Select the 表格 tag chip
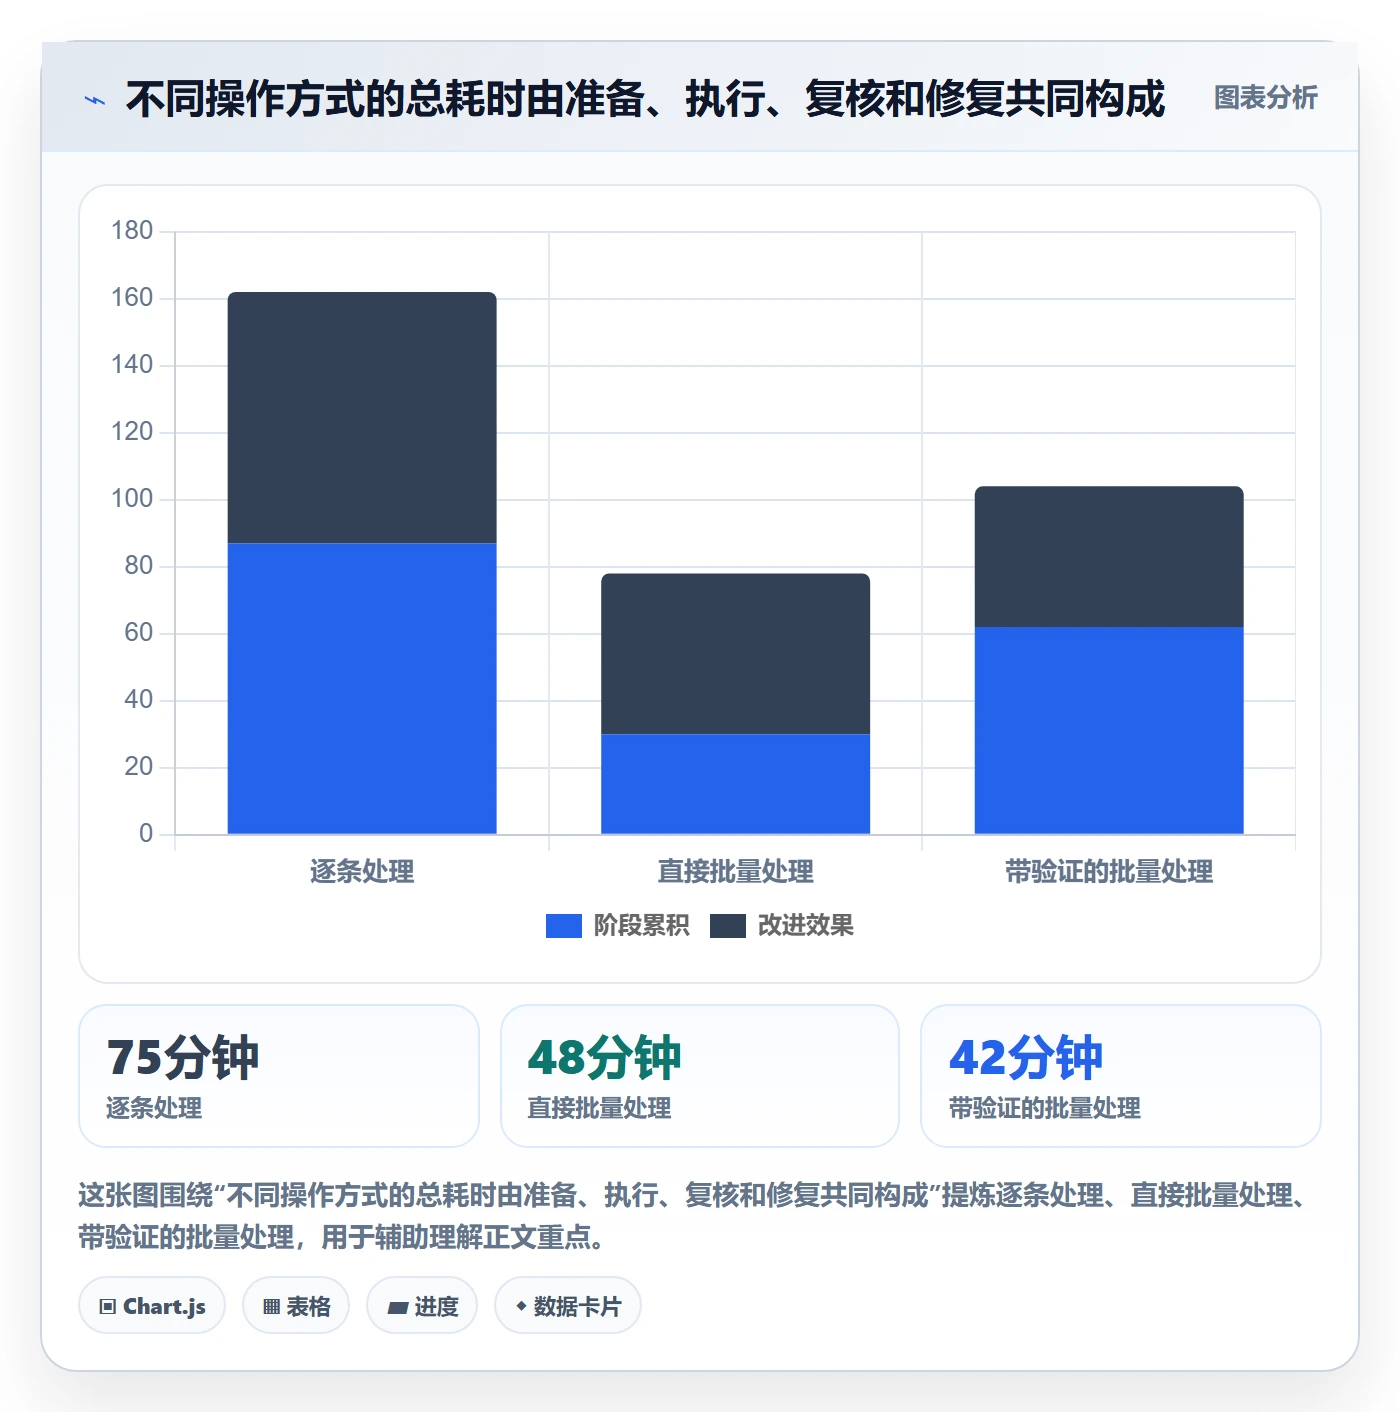 (x=296, y=1306)
